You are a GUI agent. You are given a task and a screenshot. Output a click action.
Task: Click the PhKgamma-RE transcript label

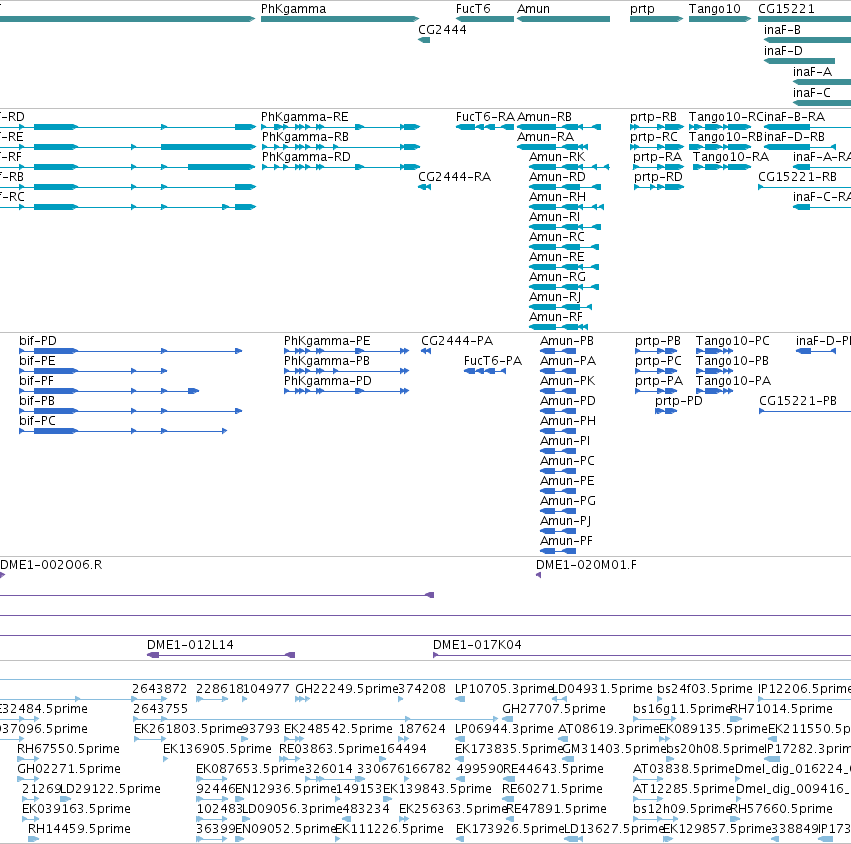click(x=304, y=117)
